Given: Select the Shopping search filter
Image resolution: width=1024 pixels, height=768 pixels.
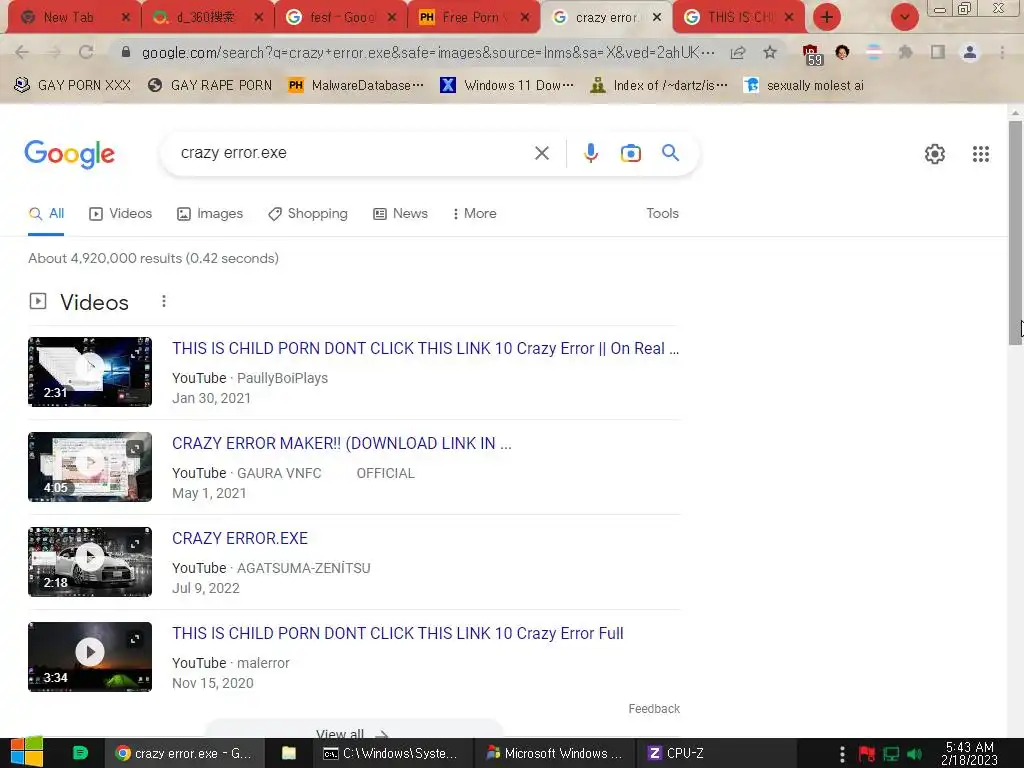Looking at the screenshot, I should pos(308,214).
